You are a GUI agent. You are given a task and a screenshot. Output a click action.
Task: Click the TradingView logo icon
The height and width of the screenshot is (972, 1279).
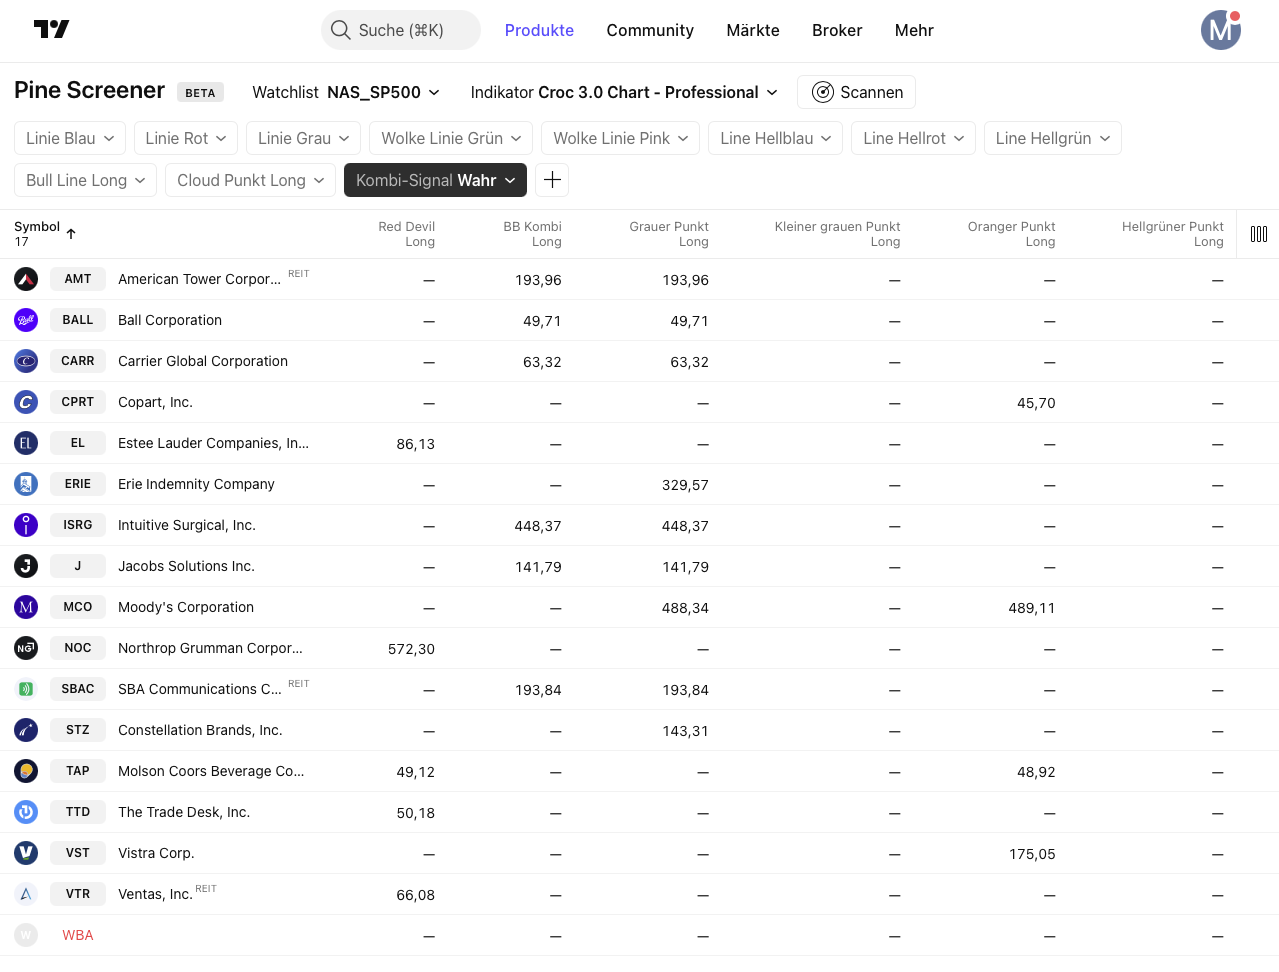(x=51, y=29)
